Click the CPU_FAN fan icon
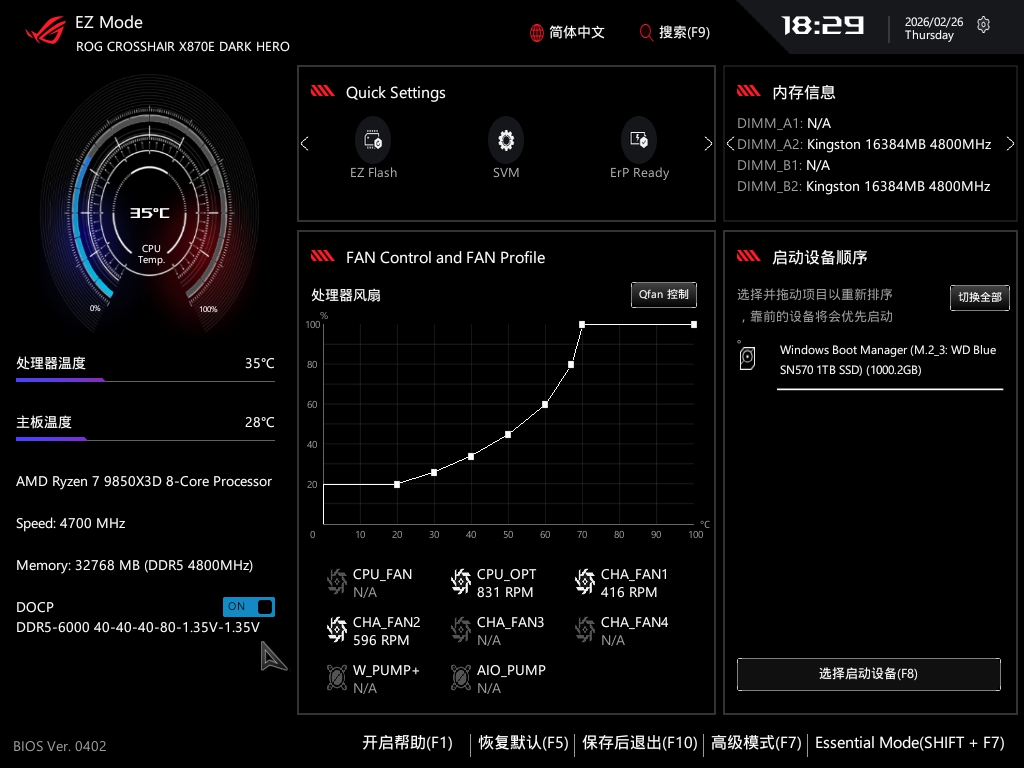The height and width of the screenshot is (768, 1024). pyautogui.click(x=336, y=581)
